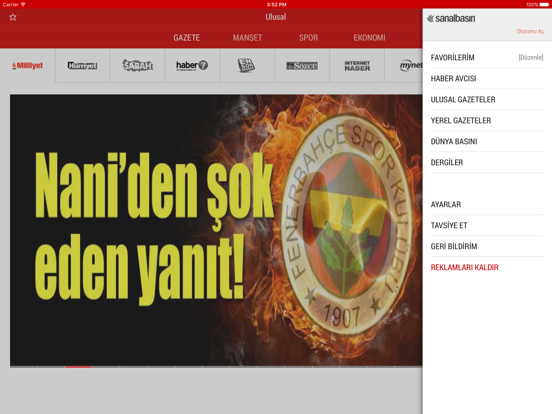Viewport: 552px width, 414px height.
Task: Switch to the SPOR tab
Action: pos(308,38)
